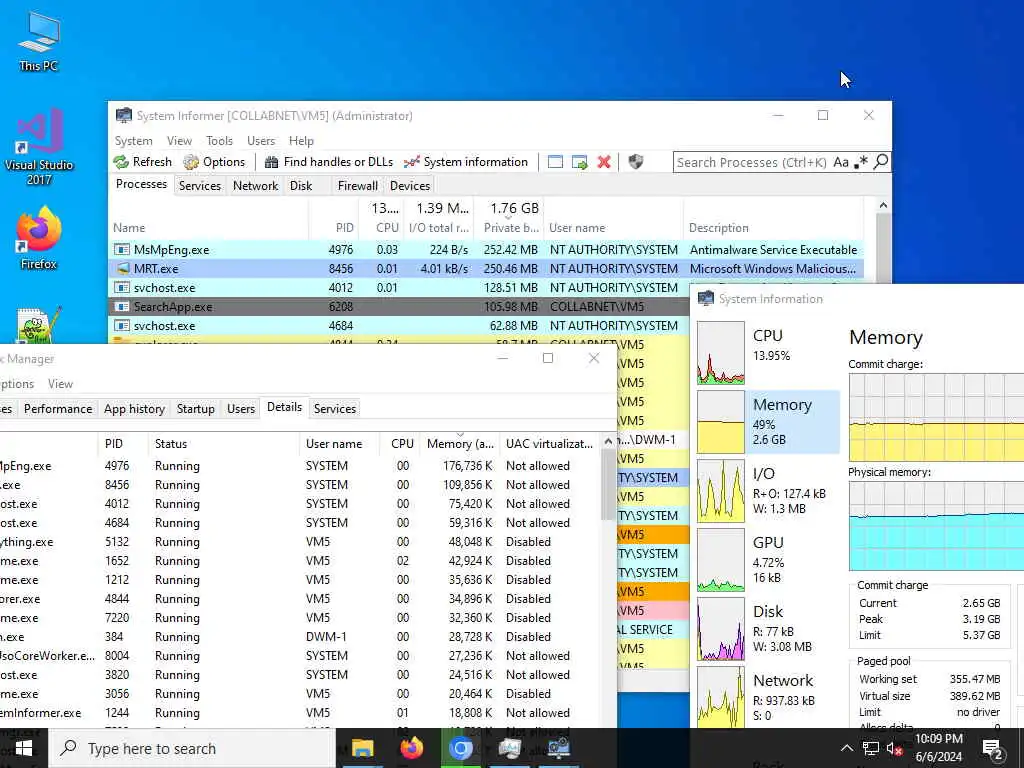Sort by Description column in System Informer
Image resolution: width=1024 pixels, height=768 pixels.
718,227
